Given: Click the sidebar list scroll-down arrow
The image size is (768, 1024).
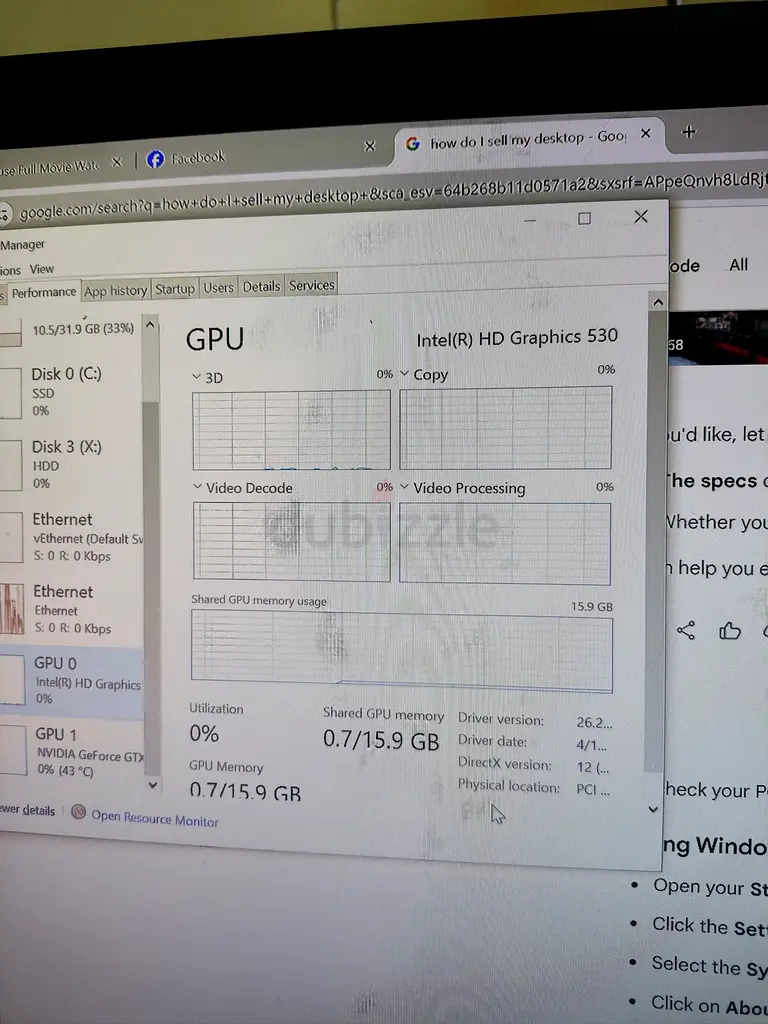Looking at the screenshot, I should (152, 784).
